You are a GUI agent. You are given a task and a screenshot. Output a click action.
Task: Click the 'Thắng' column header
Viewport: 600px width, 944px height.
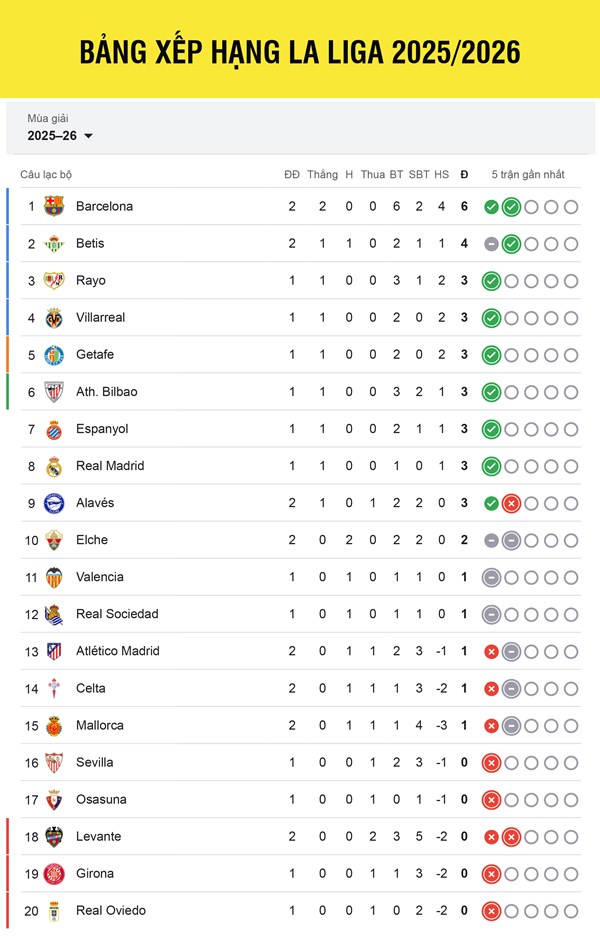322,174
